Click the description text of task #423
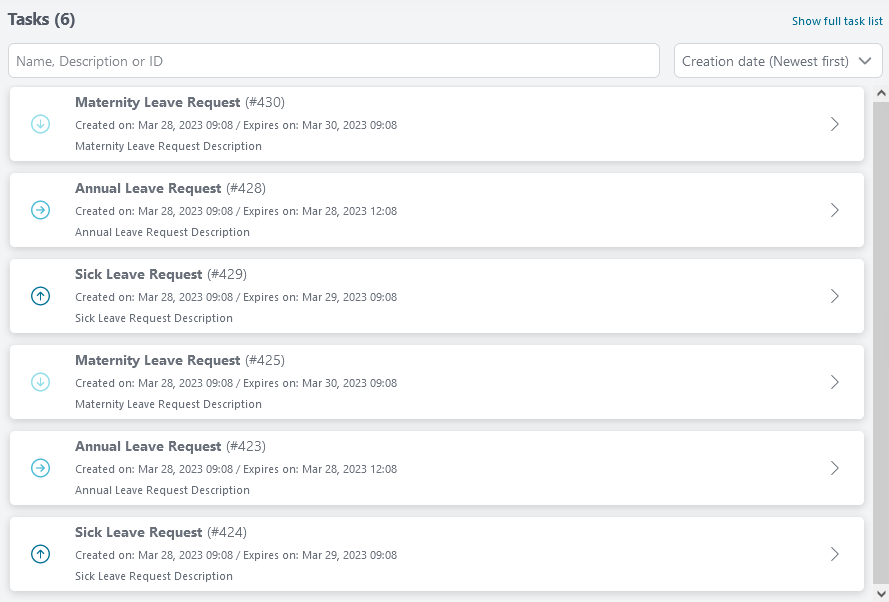The width and height of the screenshot is (889, 602). (162, 490)
